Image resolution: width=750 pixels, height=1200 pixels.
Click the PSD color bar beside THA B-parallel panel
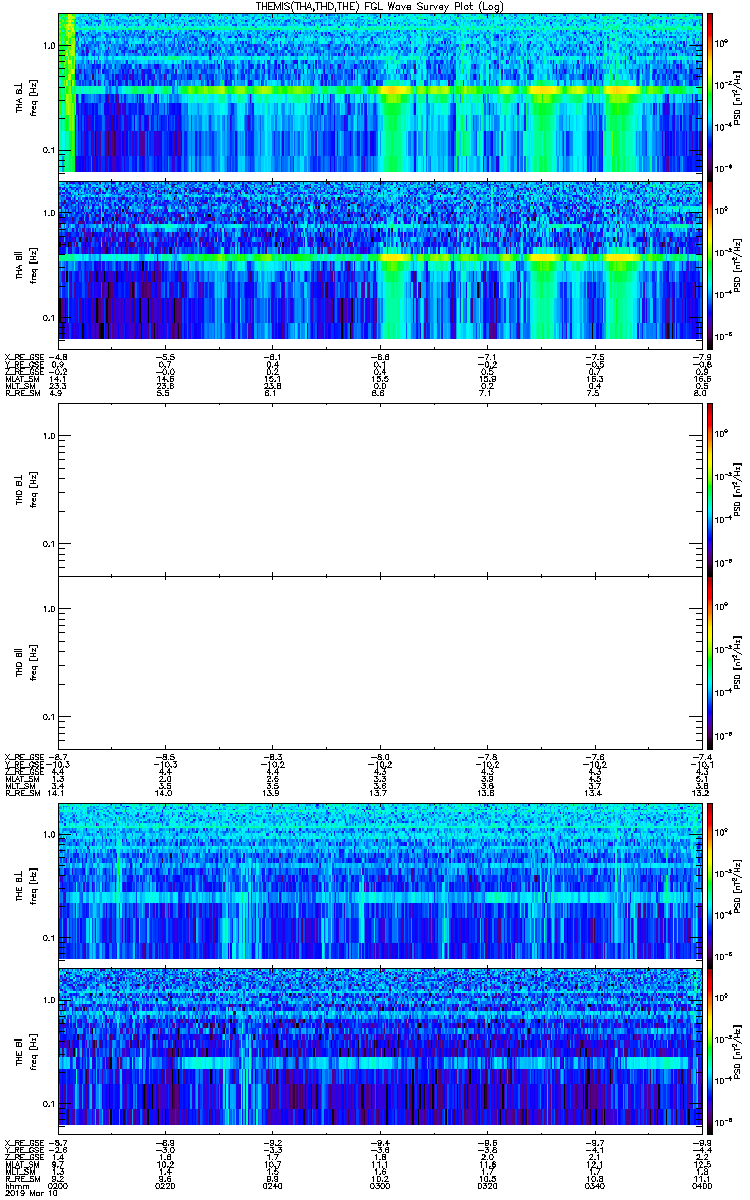tap(710, 260)
